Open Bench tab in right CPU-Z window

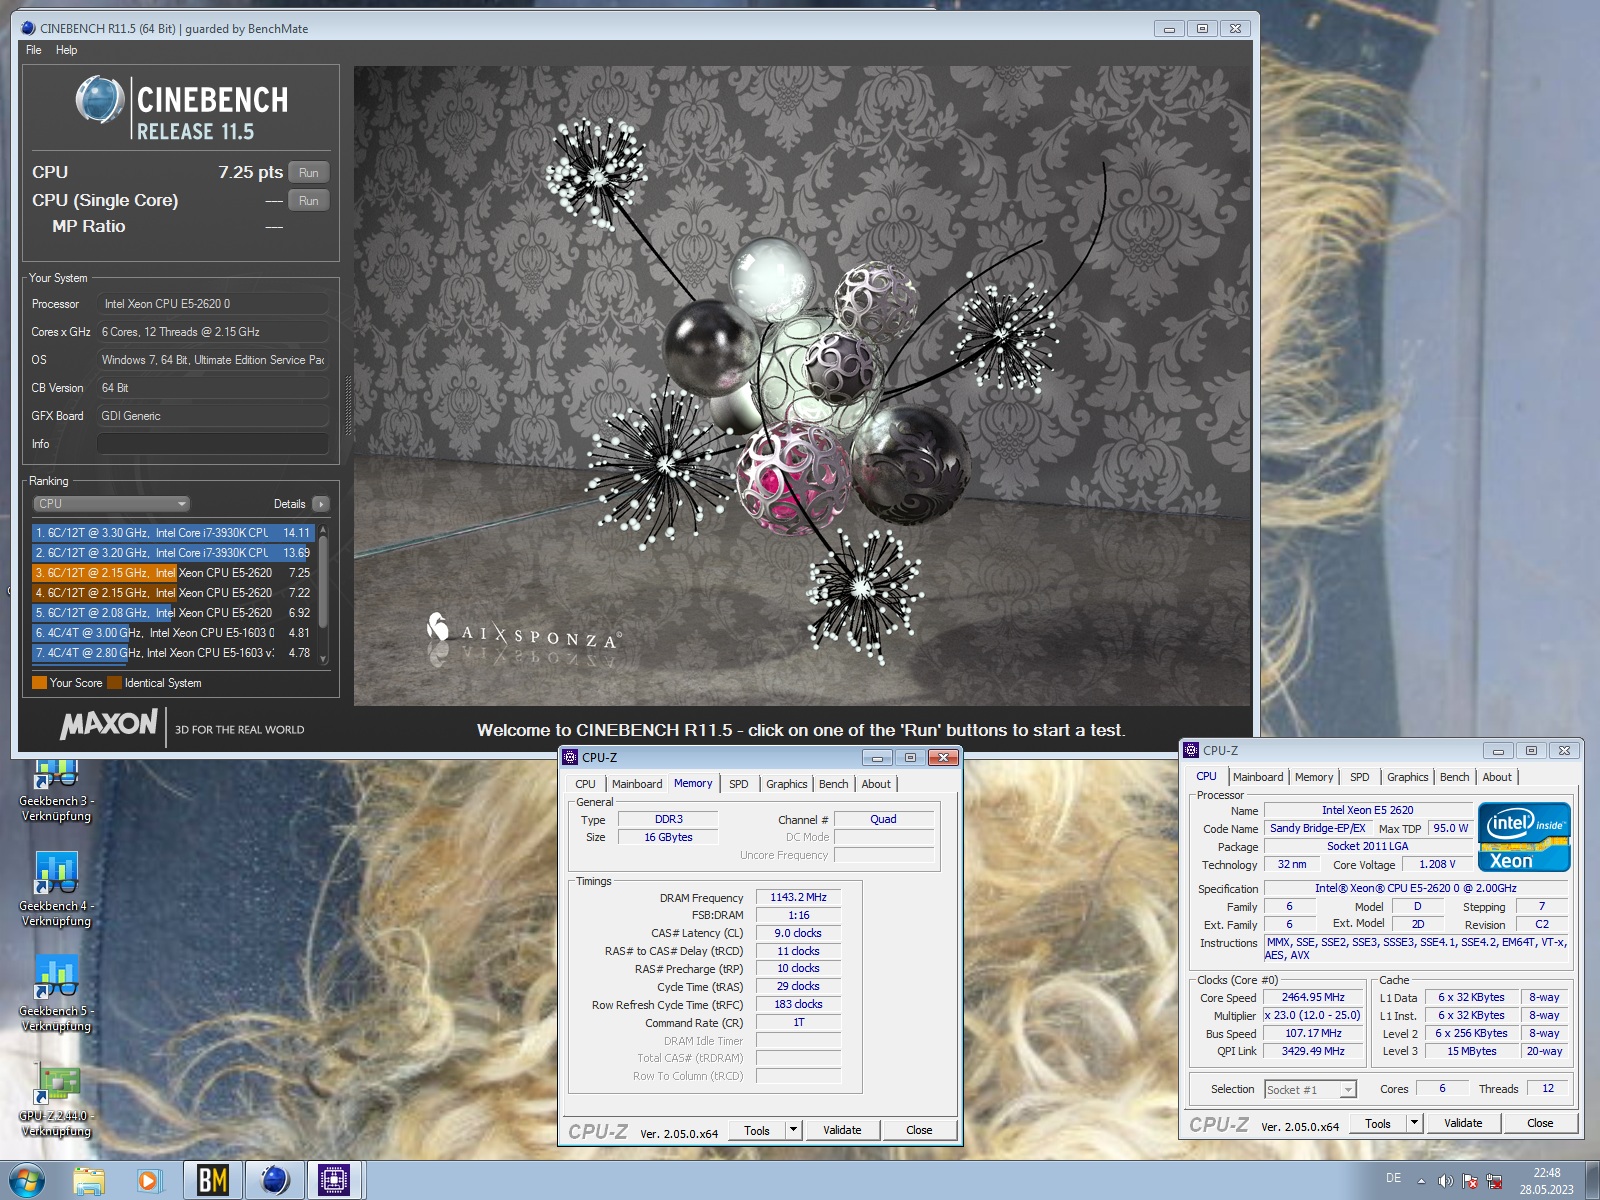tap(1454, 777)
